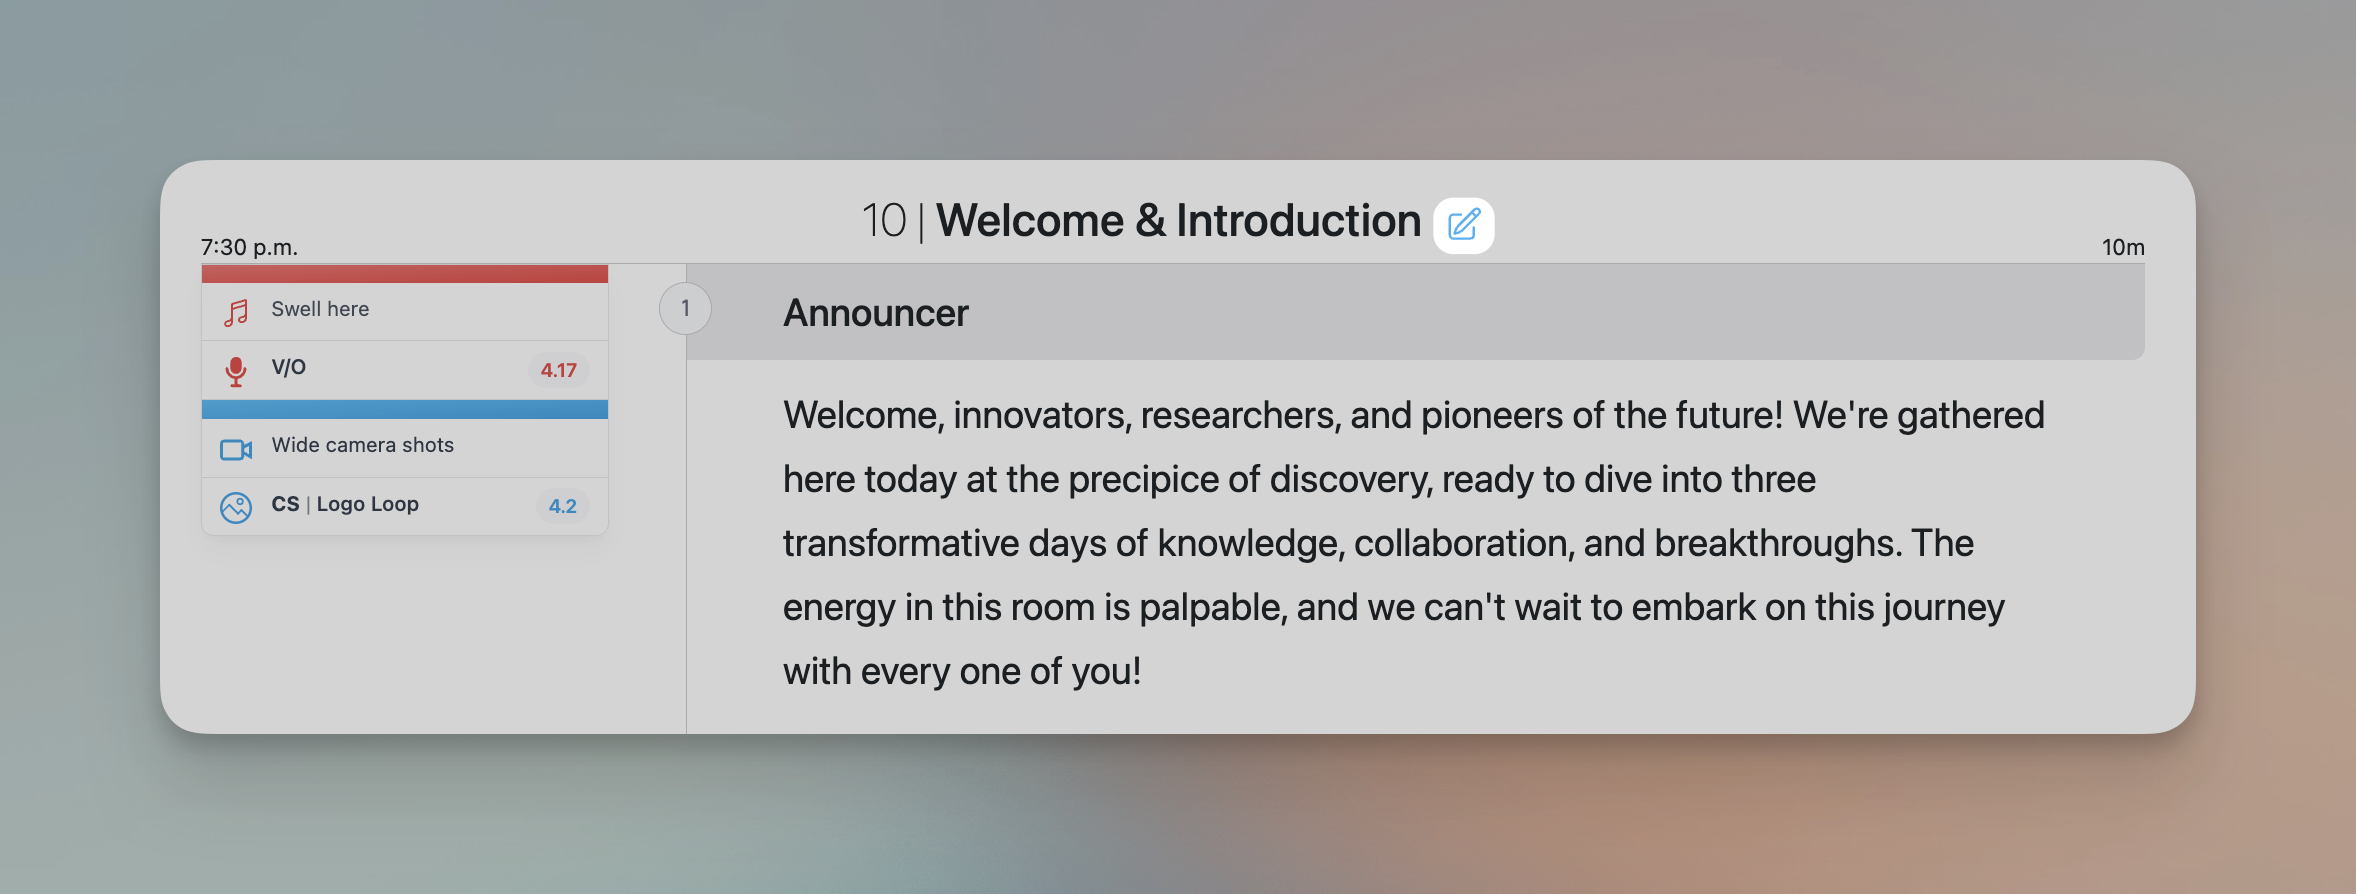The width and height of the screenshot is (2356, 894).
Task: Select the CS | Logo Loop cue
Action: tap(345, 504)
